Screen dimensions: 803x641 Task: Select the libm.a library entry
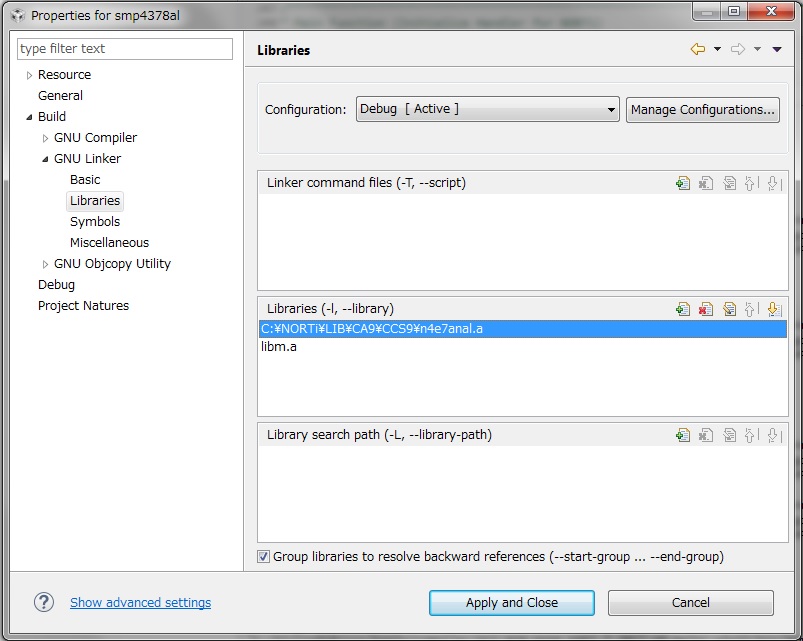282,345
